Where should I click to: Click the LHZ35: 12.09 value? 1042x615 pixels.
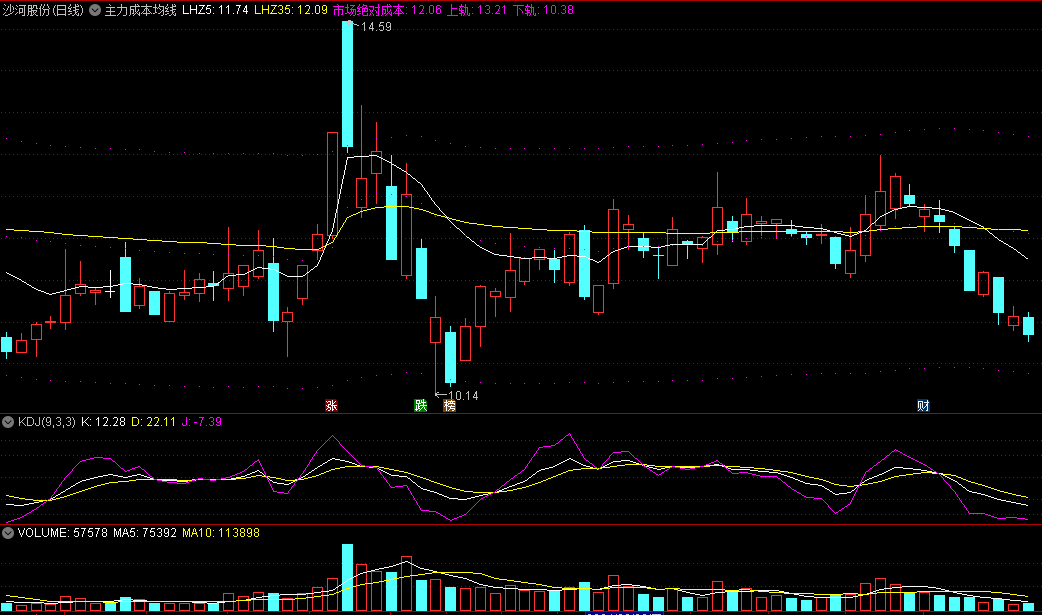(290, 10)
